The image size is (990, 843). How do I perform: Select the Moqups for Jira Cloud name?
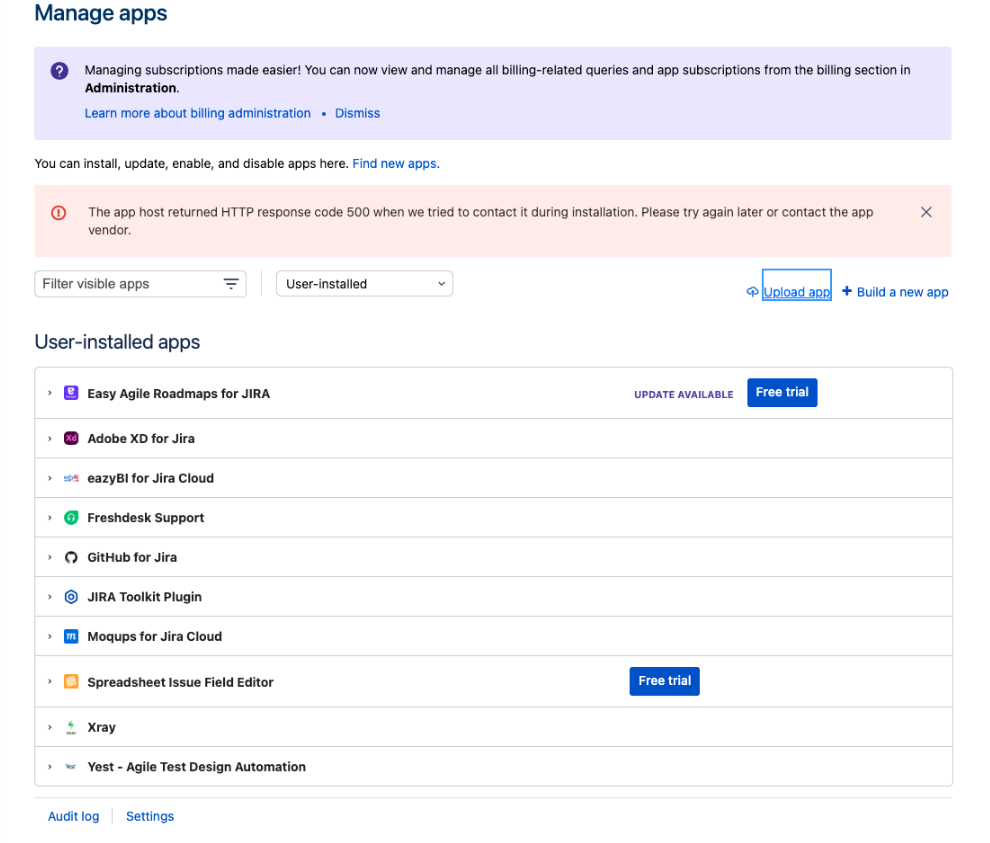point(155,637)
